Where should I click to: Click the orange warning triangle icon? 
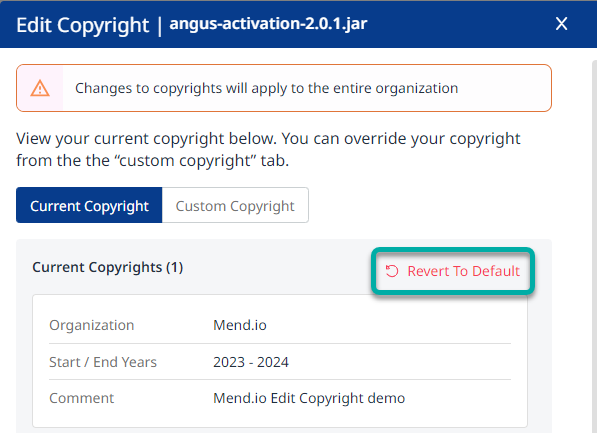(40, 88)
